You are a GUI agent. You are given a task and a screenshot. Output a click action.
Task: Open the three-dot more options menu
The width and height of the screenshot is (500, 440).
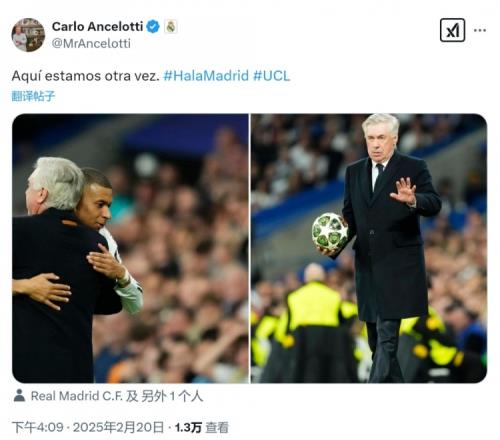(480, 30)
